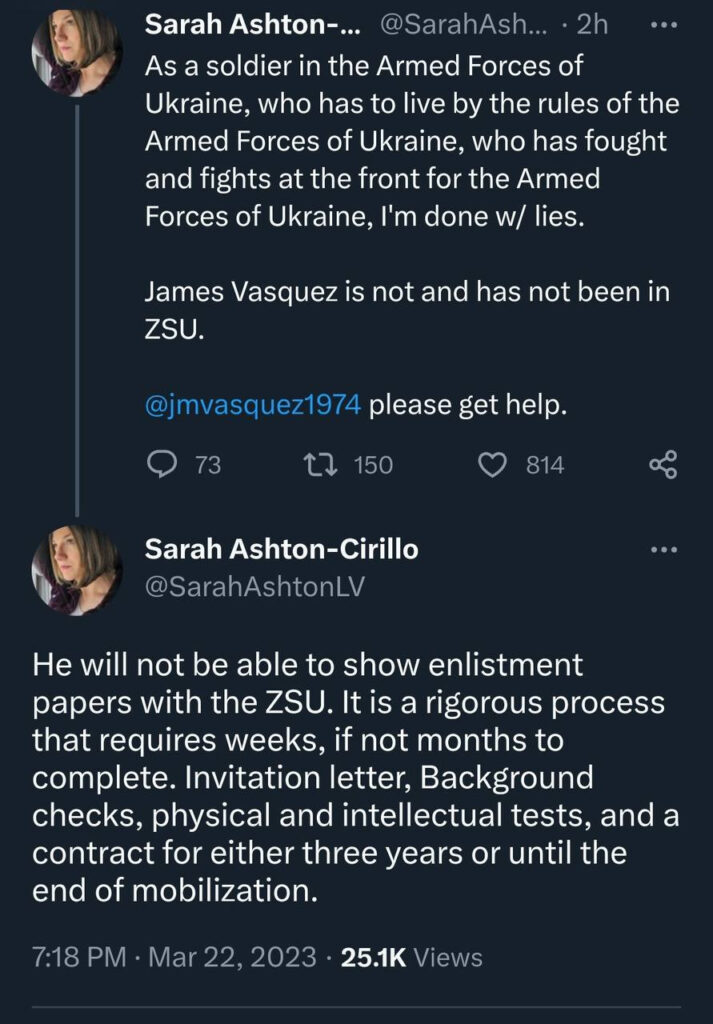Click the reply text about enlistment papers
Viewport: 713px width, 1024px height.
(x=350, y=775)
